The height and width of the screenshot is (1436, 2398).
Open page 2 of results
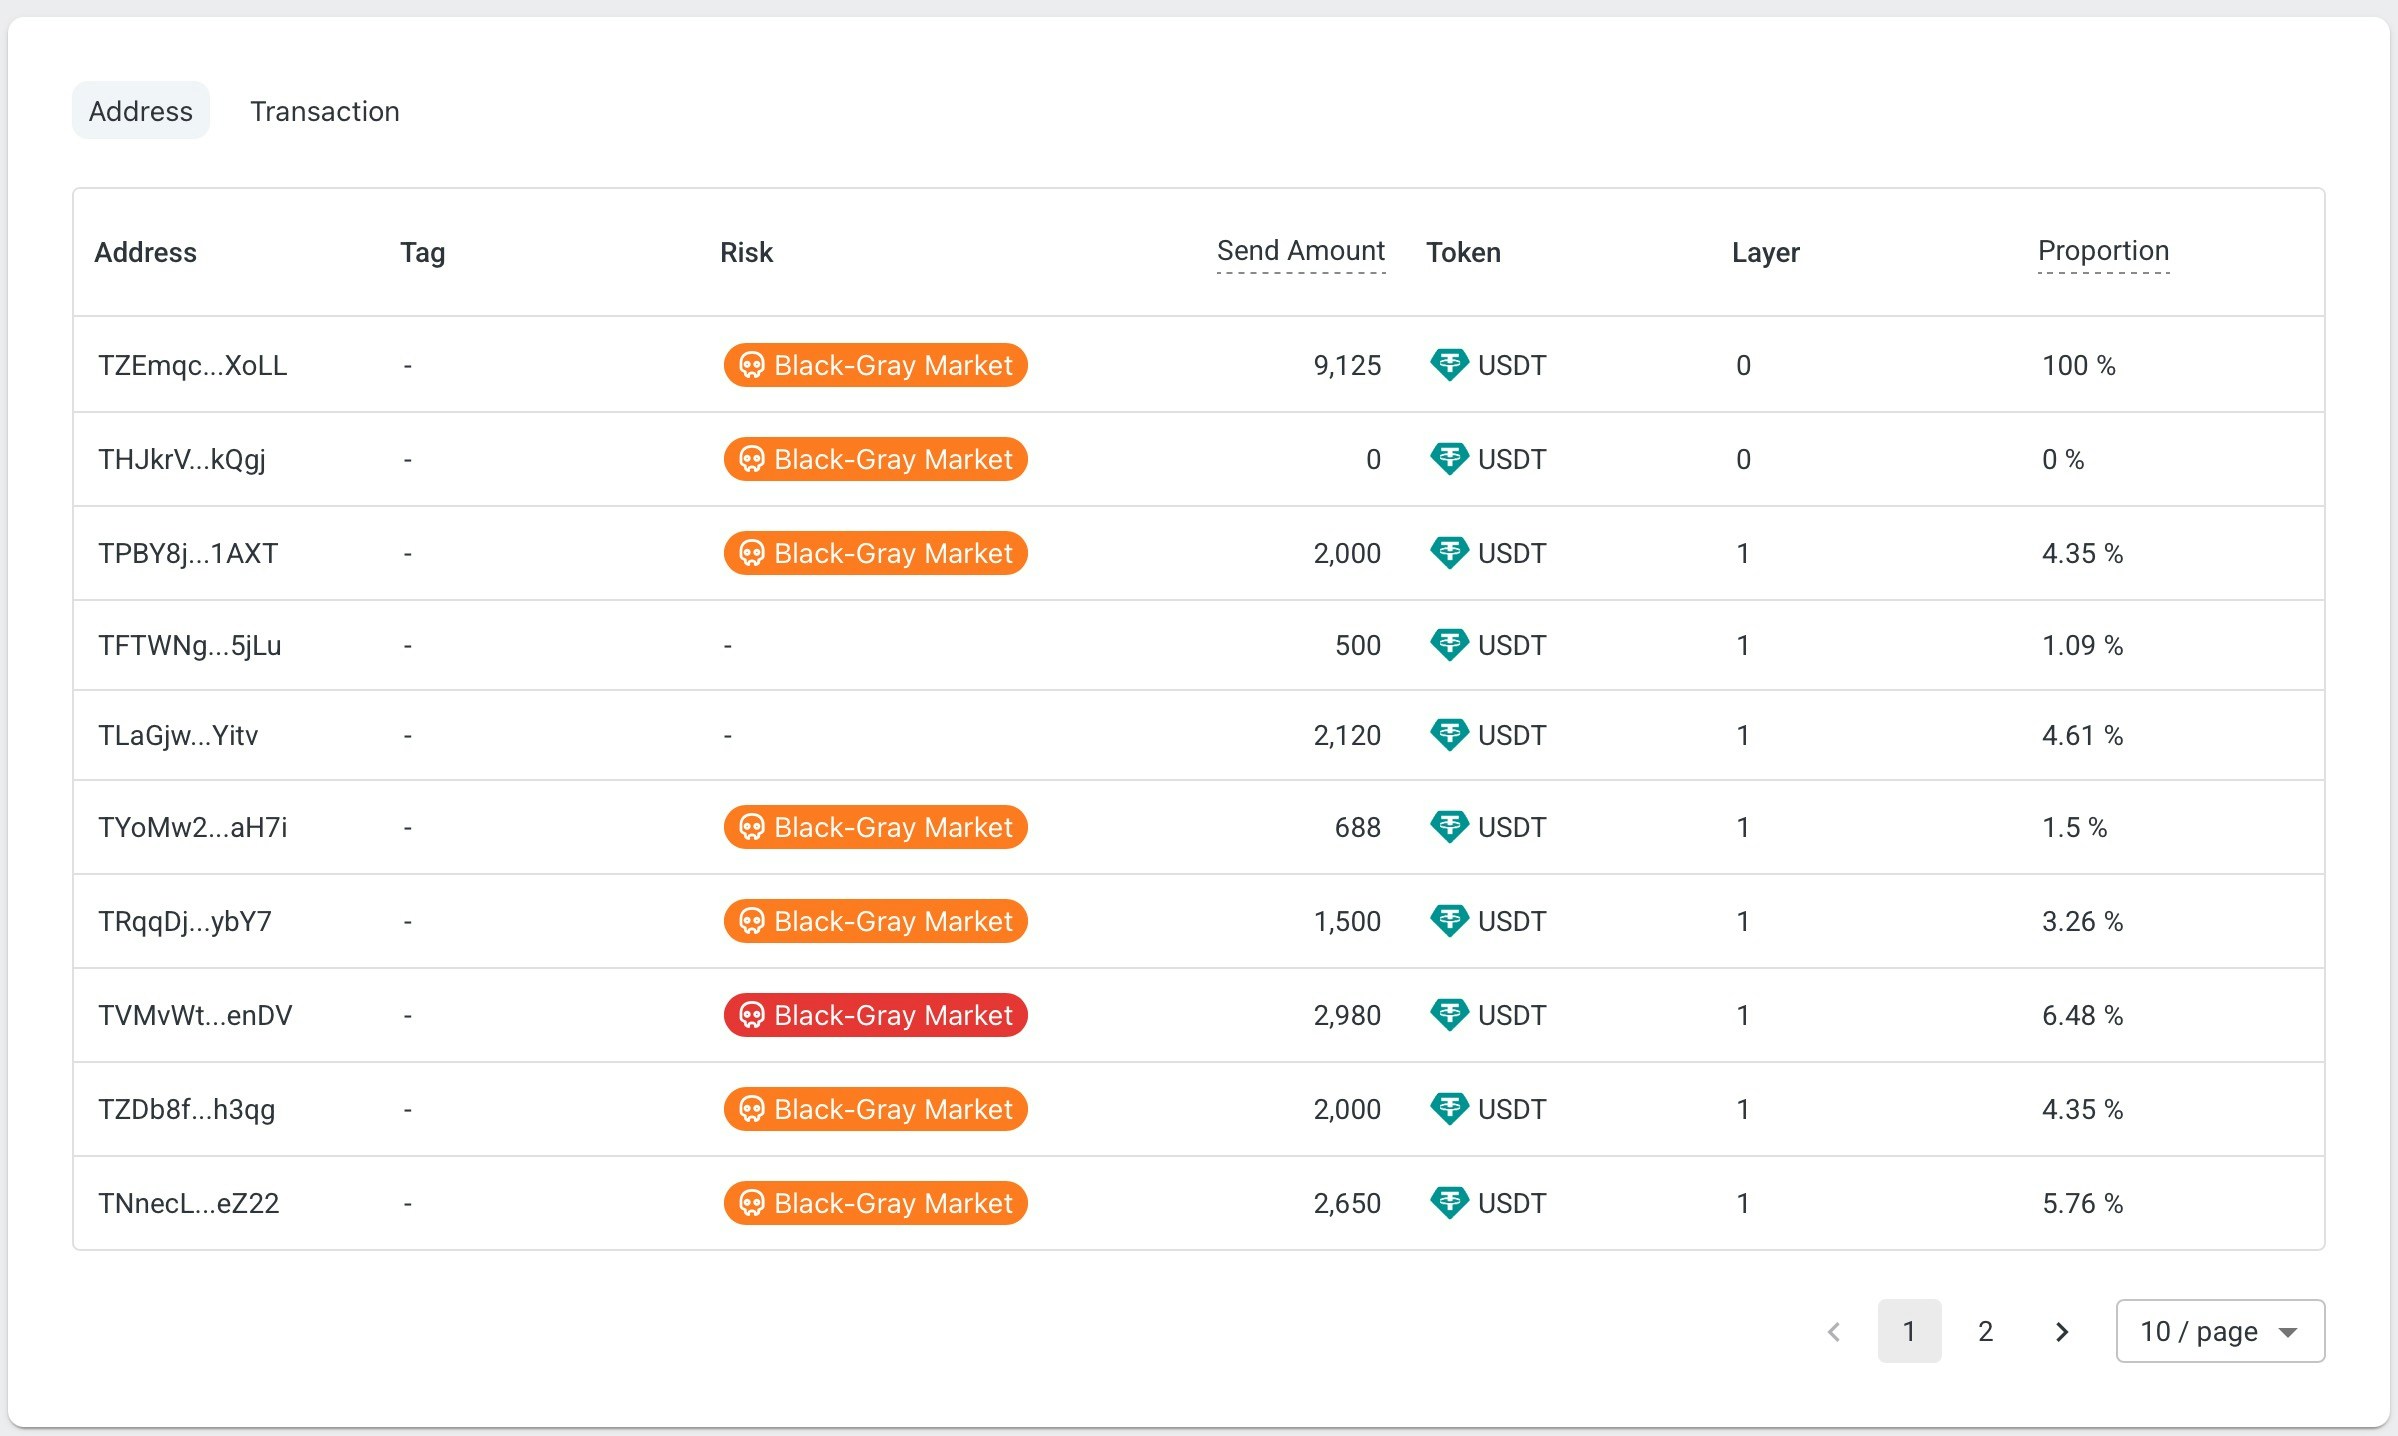point(1985,1332)
